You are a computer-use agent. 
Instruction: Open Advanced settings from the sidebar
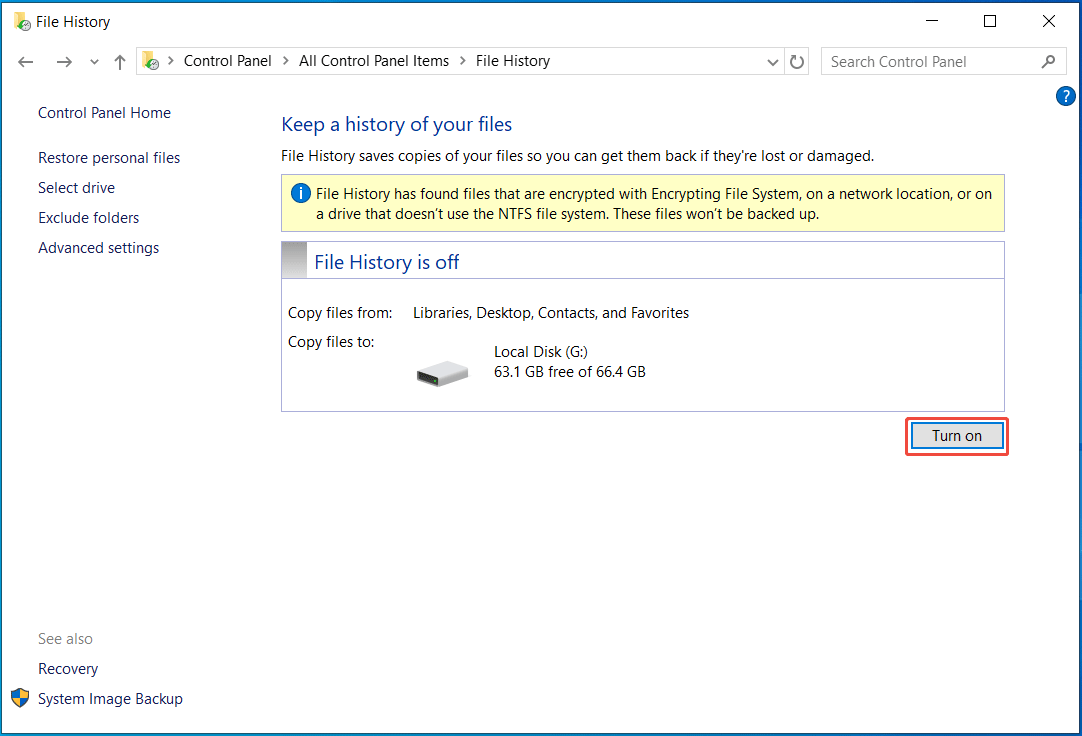[x=98, y=247]
